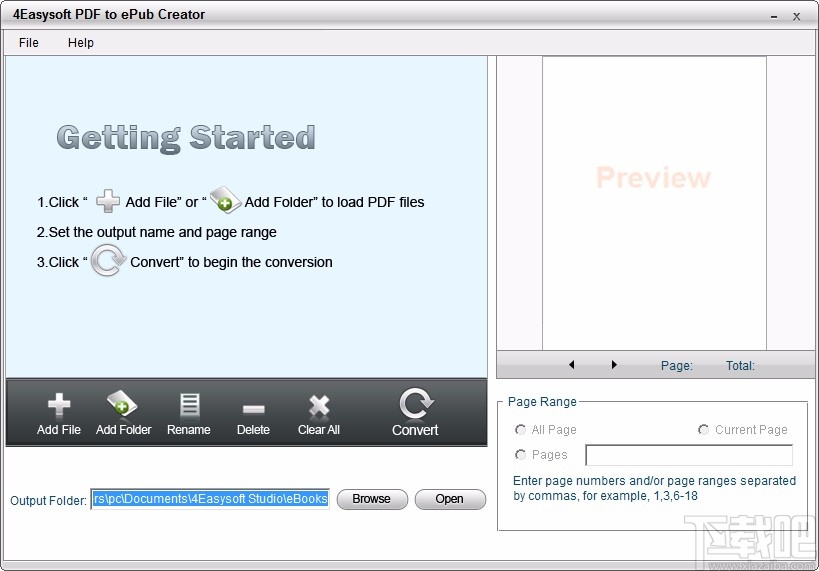This screenshot has width=819, height=571.
Task: Click the Output Folder path field
Action: [210, 499]
